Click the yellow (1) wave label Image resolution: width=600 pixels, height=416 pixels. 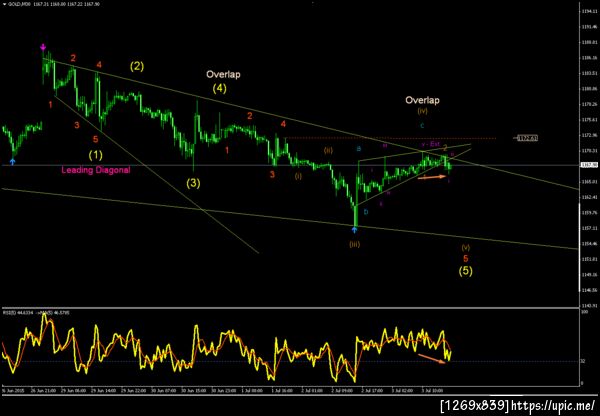[x=96, y=155]
